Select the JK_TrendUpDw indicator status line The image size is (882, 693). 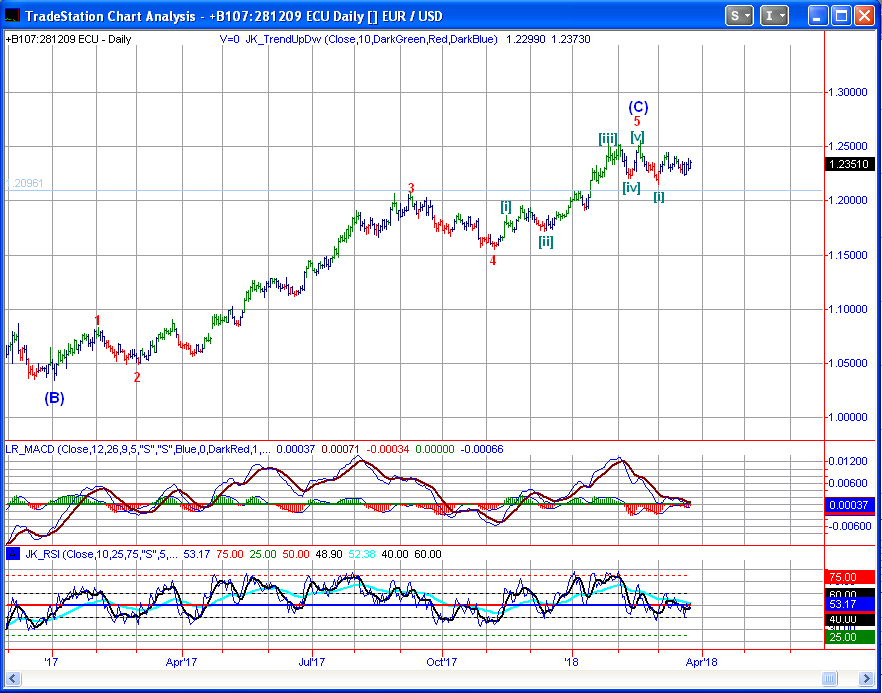[404, 39]
